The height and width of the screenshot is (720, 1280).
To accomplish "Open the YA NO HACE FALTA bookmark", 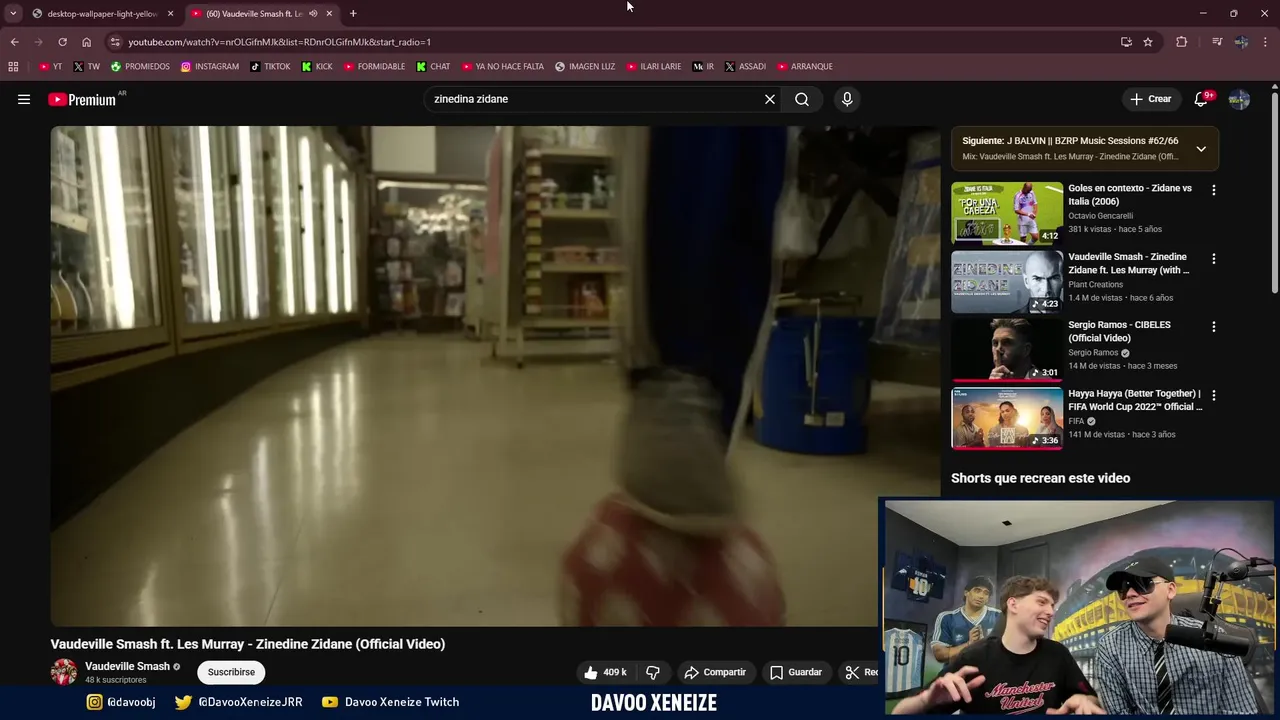I will (503, 66).
